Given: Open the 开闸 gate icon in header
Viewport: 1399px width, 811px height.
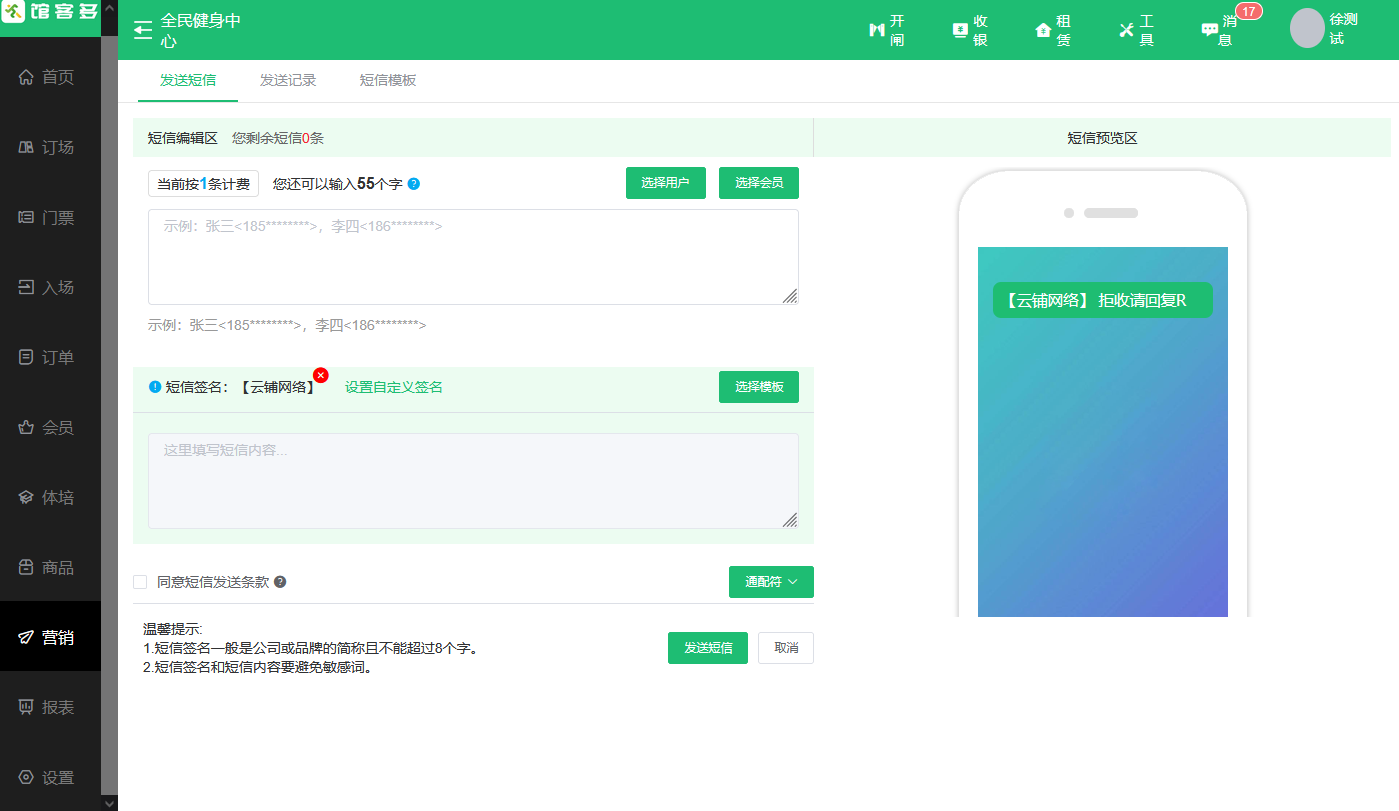Looking at the screenshot, I should tap(877, 30).
